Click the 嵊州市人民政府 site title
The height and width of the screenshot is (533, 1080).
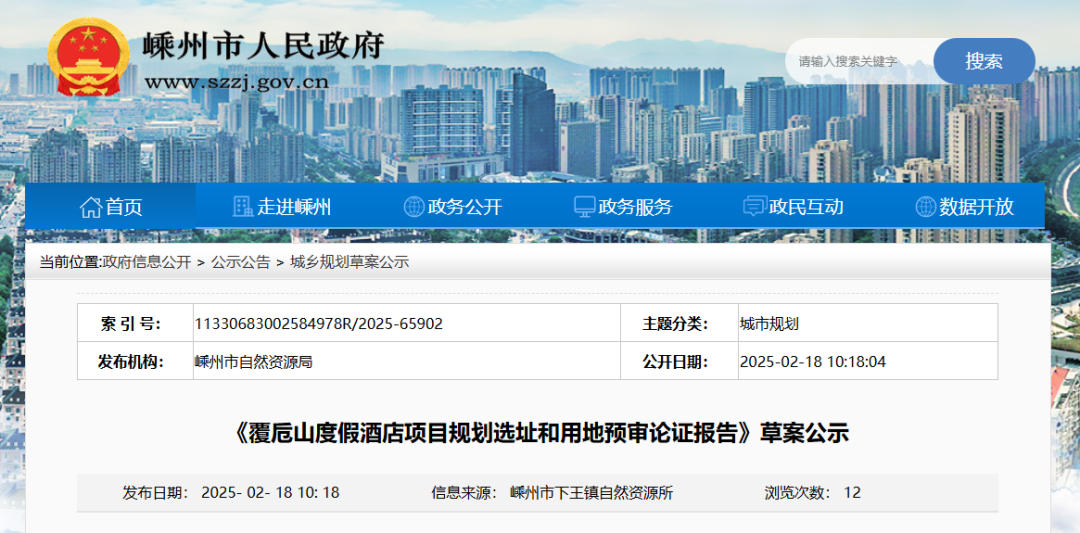(x=263, y=45)
